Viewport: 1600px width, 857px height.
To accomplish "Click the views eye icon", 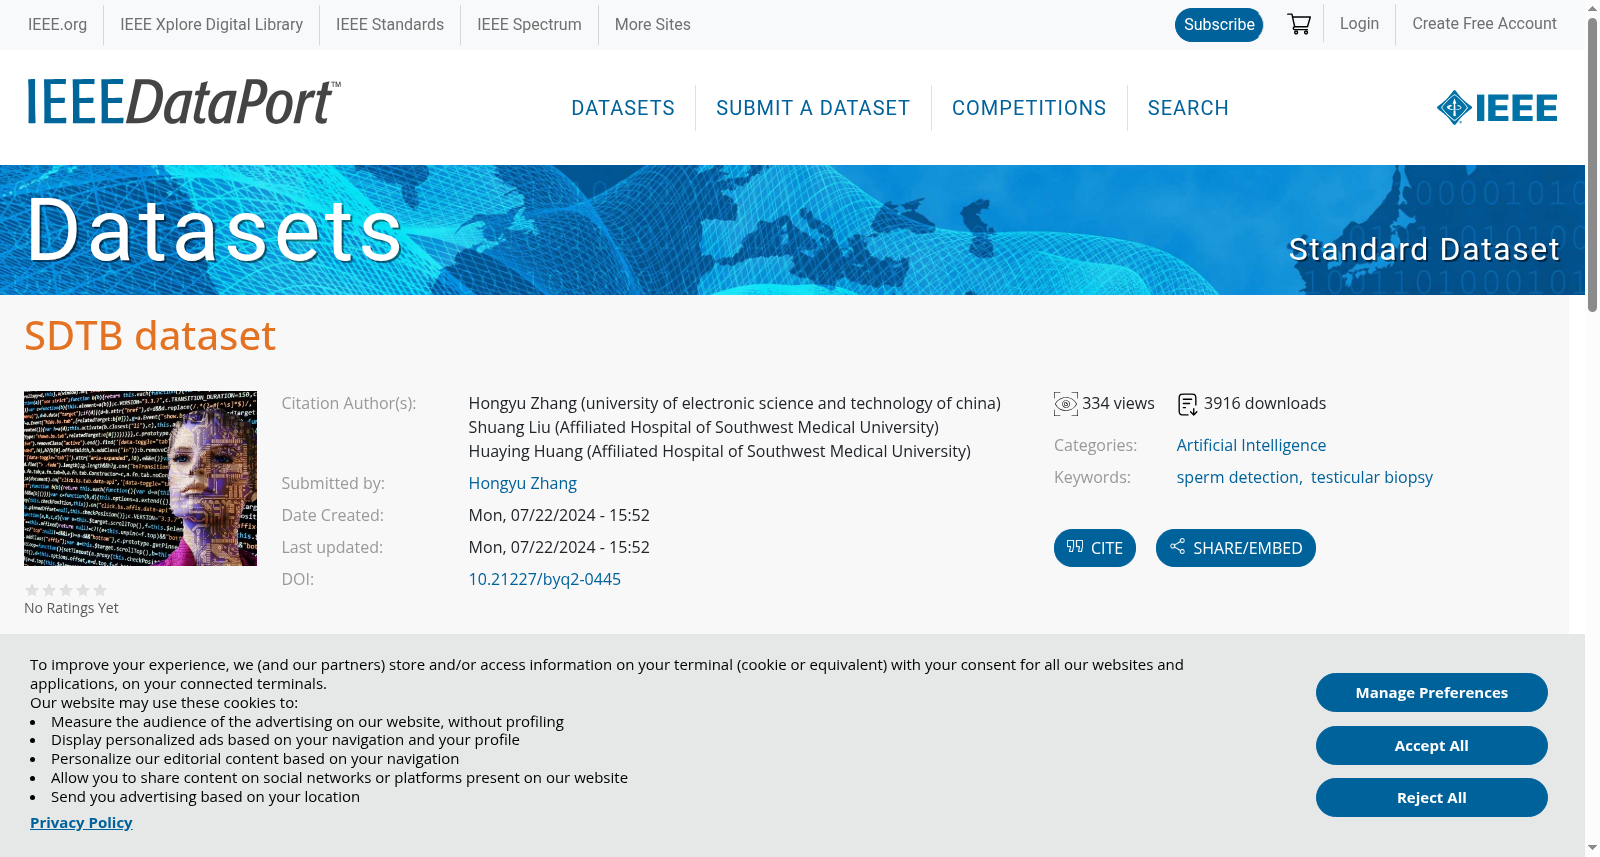I will (1066, 404).
